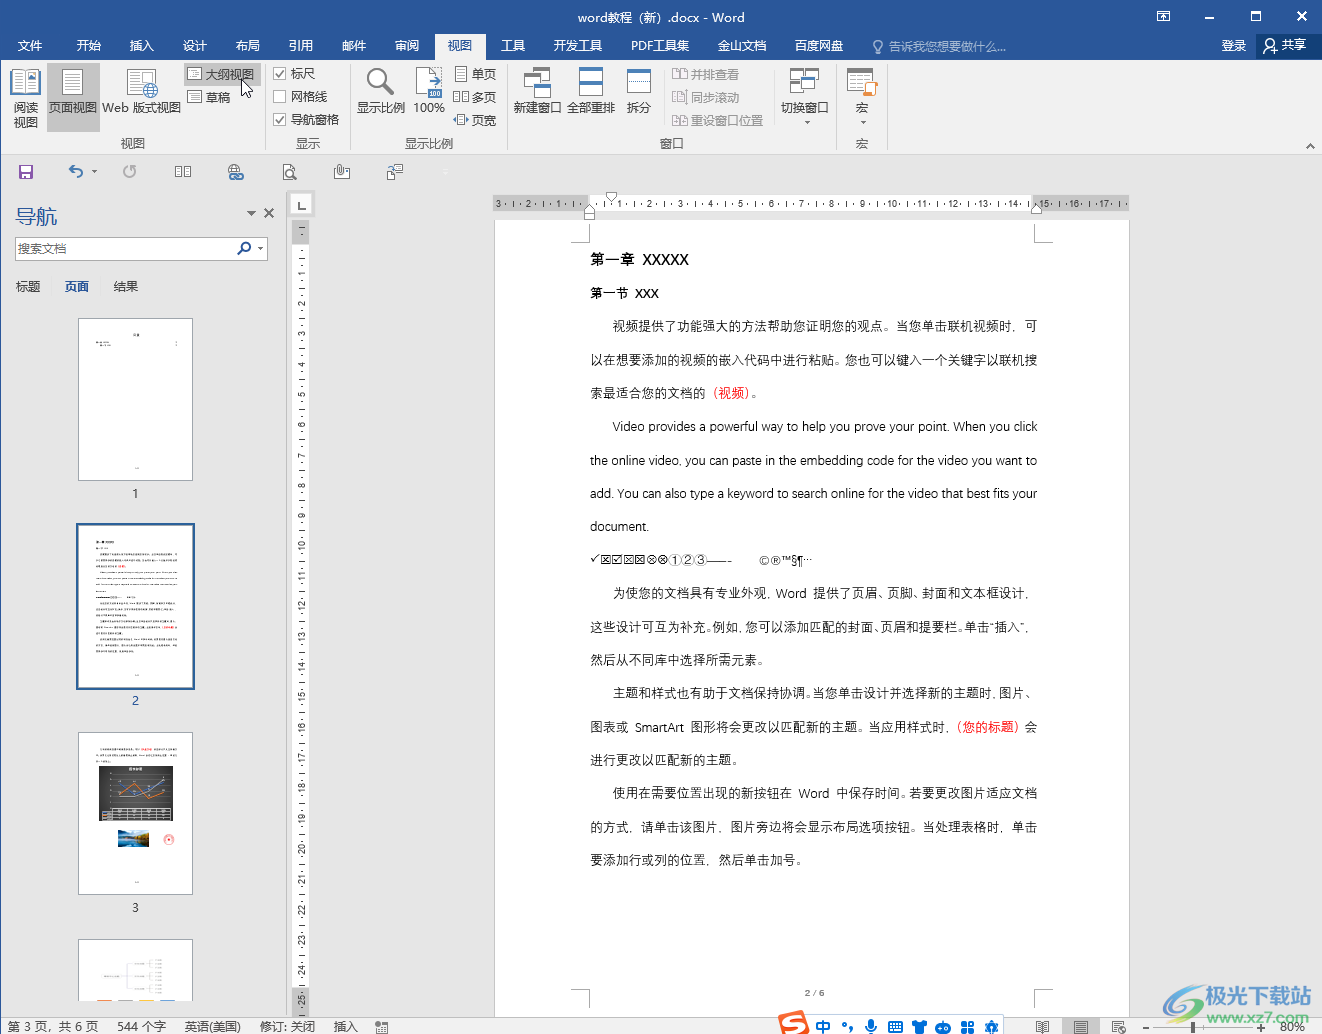Open Outline view (大纲视图)
Image resolution: width=1322 pixels, height=1034 pixels.
click(222, 74)
